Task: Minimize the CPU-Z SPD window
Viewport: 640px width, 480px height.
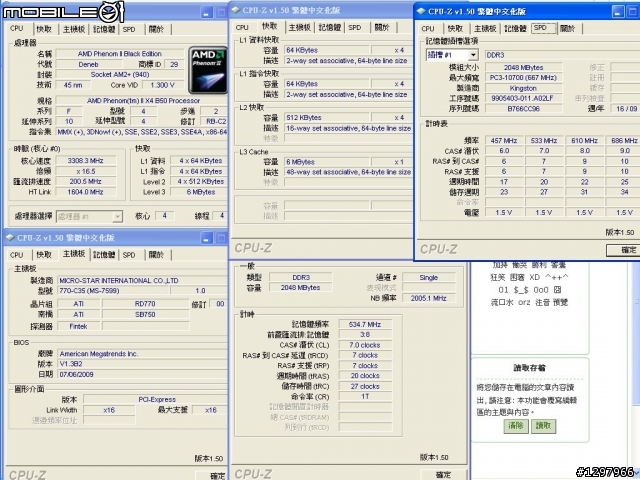Action: click(x=618, y=12)
